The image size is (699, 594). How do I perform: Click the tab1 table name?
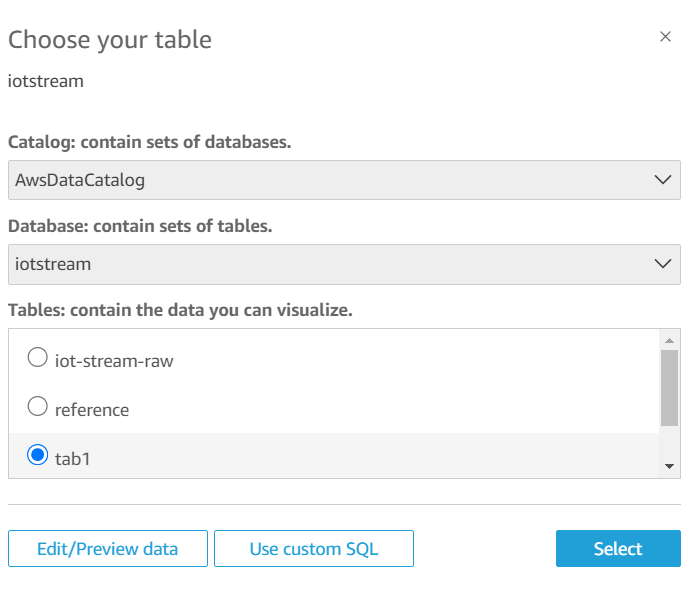(x=74, y=459)
